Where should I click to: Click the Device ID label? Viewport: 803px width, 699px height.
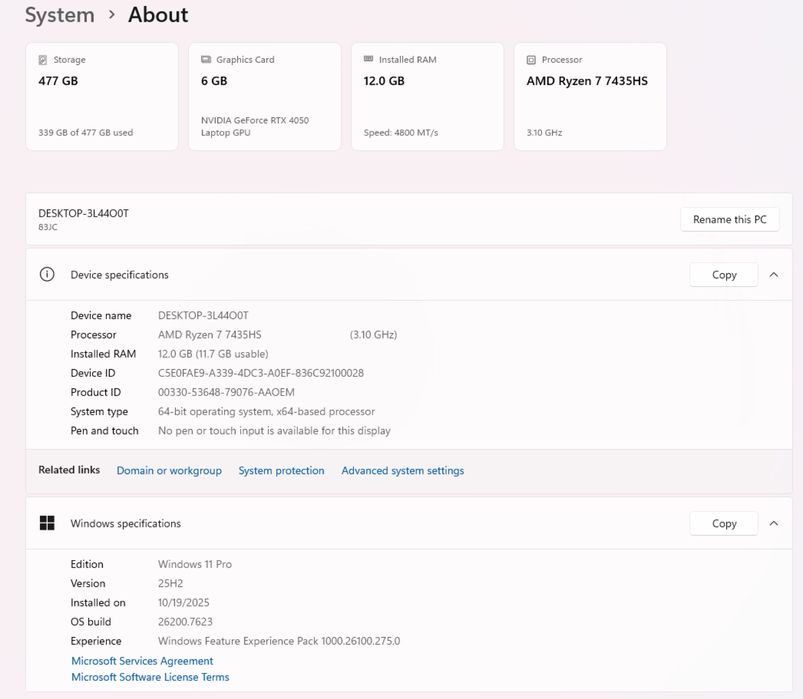click(93, 373)
